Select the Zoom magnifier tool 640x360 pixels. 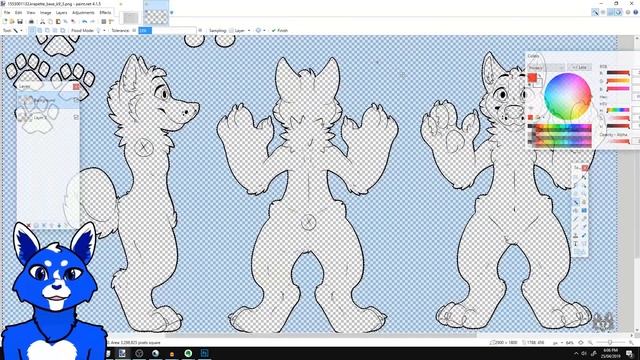coord(584,194)
